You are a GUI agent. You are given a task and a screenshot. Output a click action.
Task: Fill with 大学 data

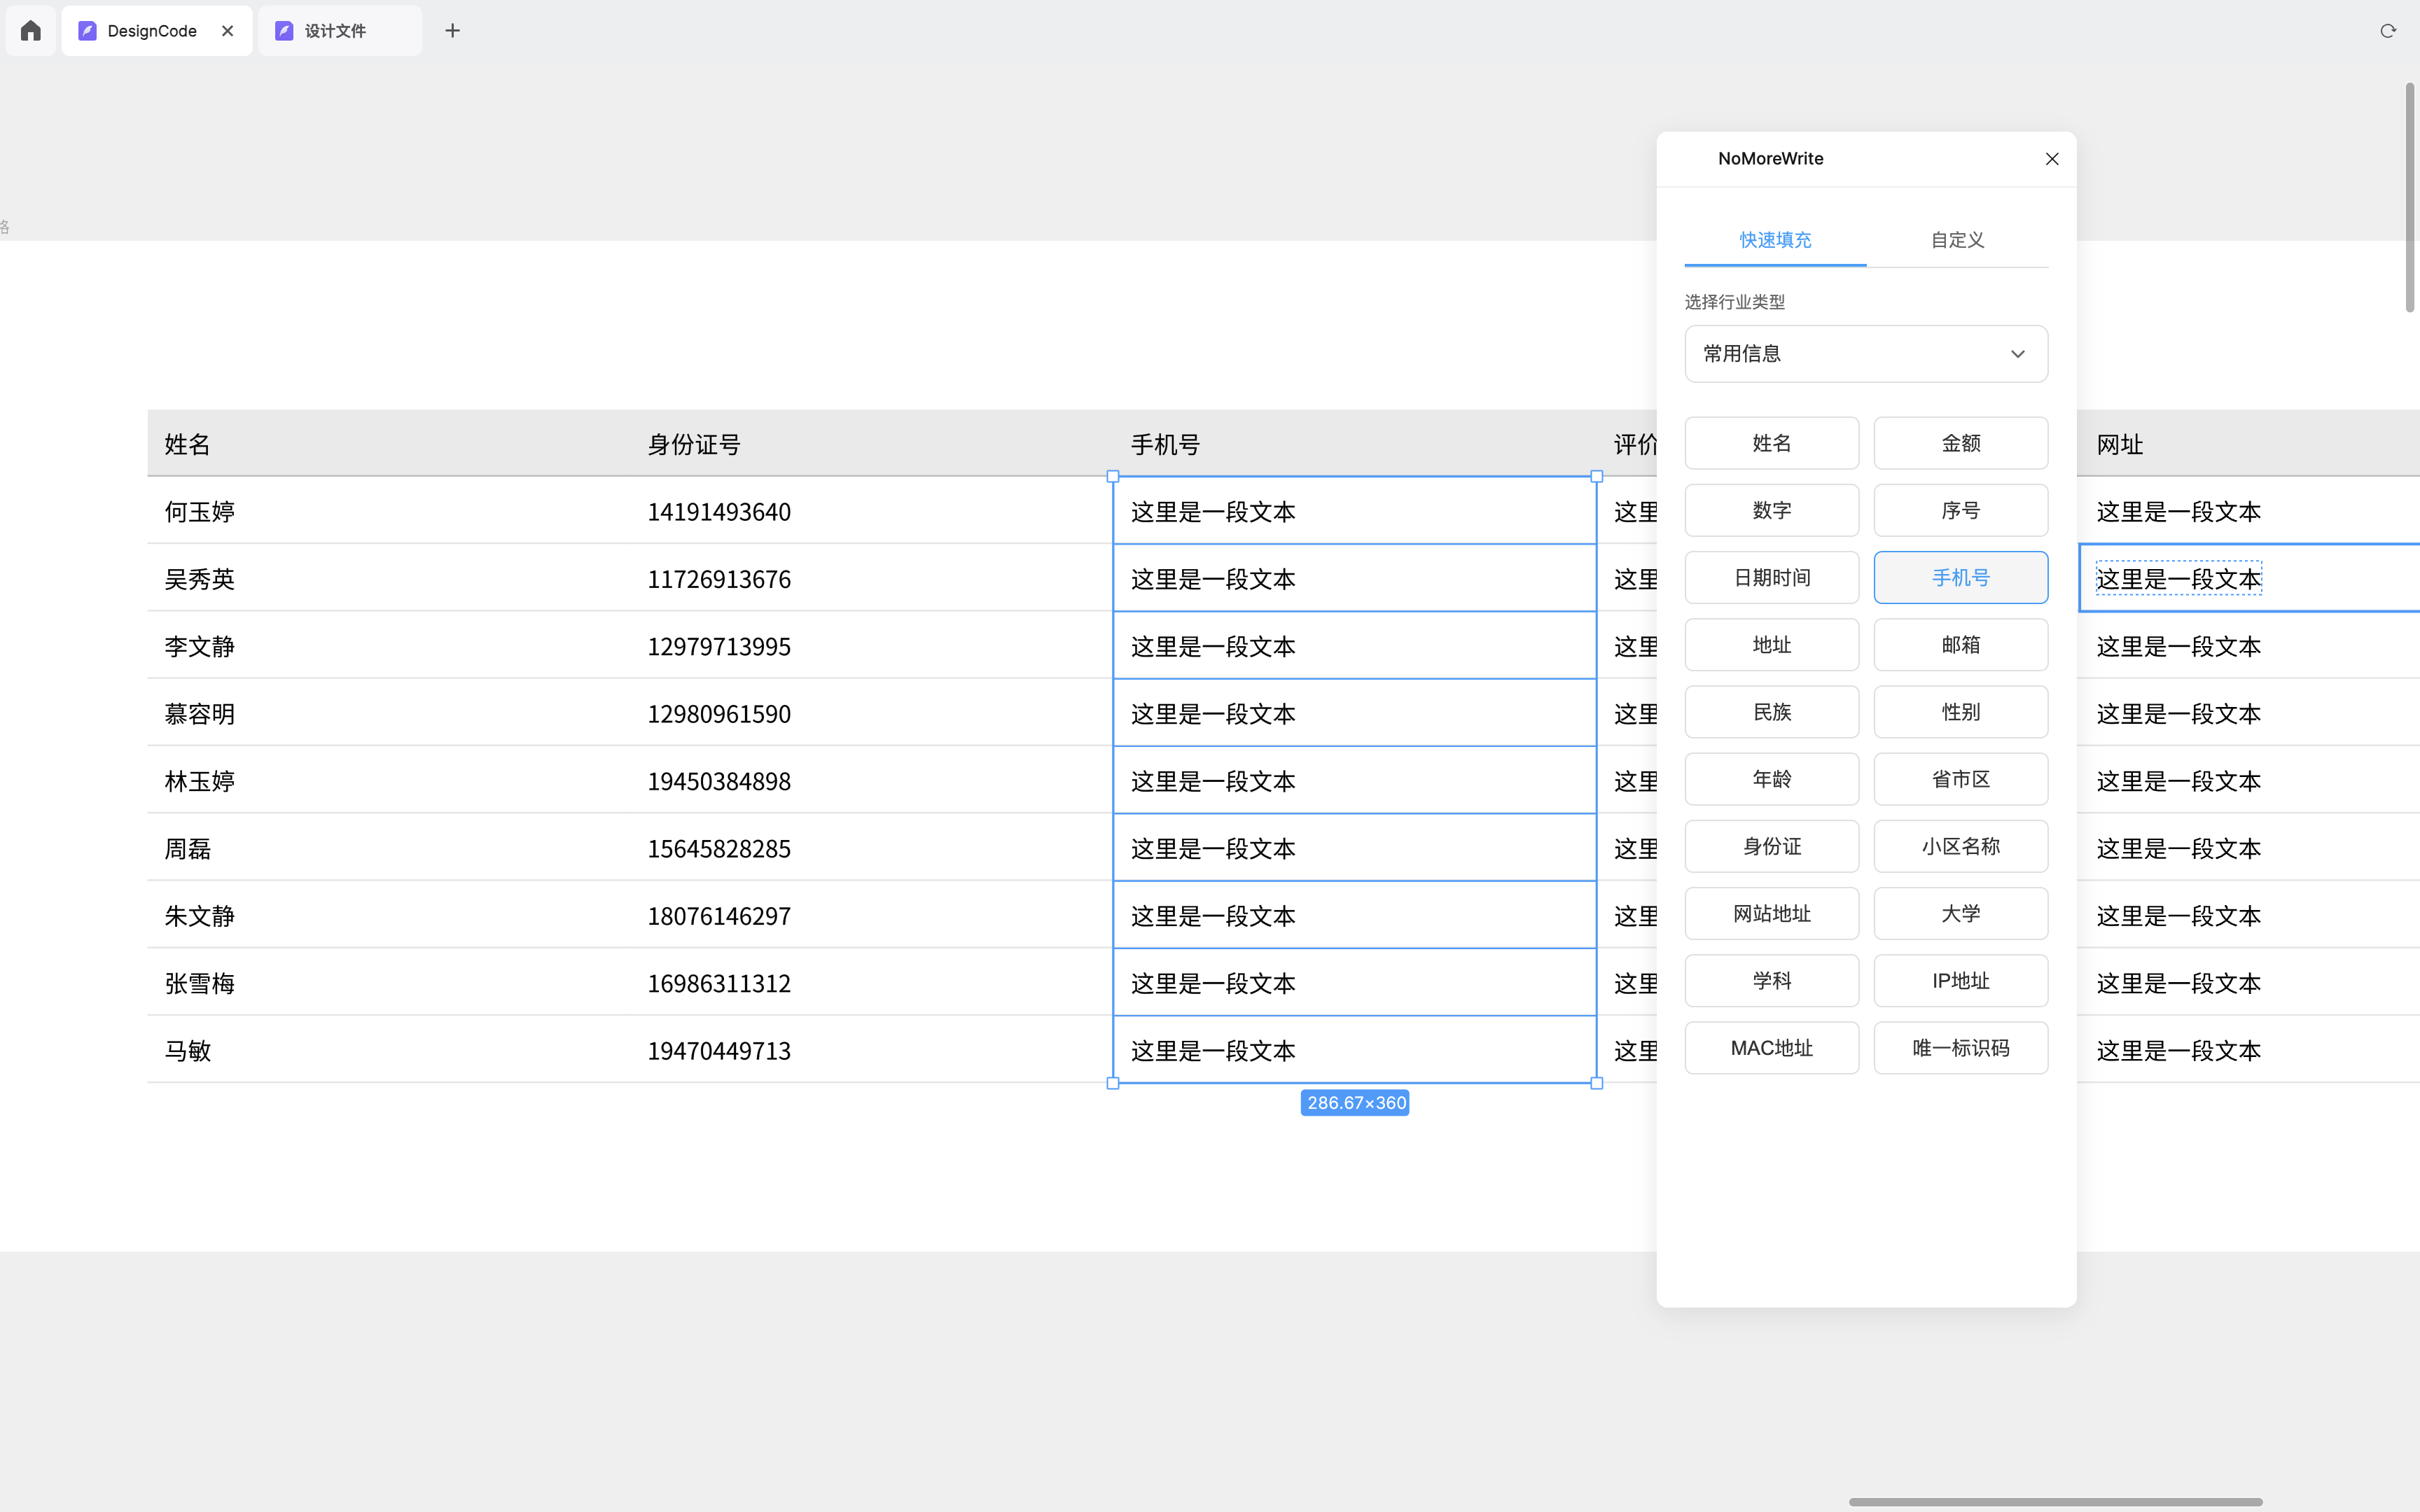(x=1960, y=913)
